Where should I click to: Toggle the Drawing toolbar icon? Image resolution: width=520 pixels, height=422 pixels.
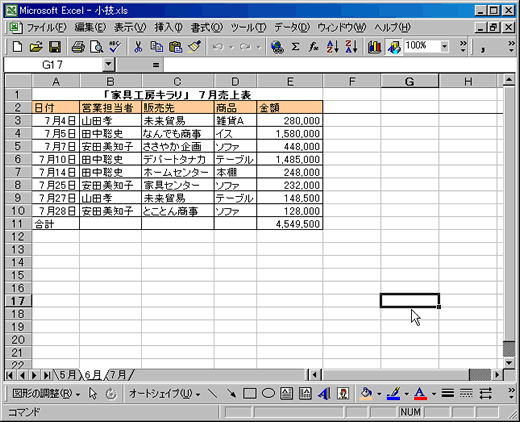(x=394, y=47)
